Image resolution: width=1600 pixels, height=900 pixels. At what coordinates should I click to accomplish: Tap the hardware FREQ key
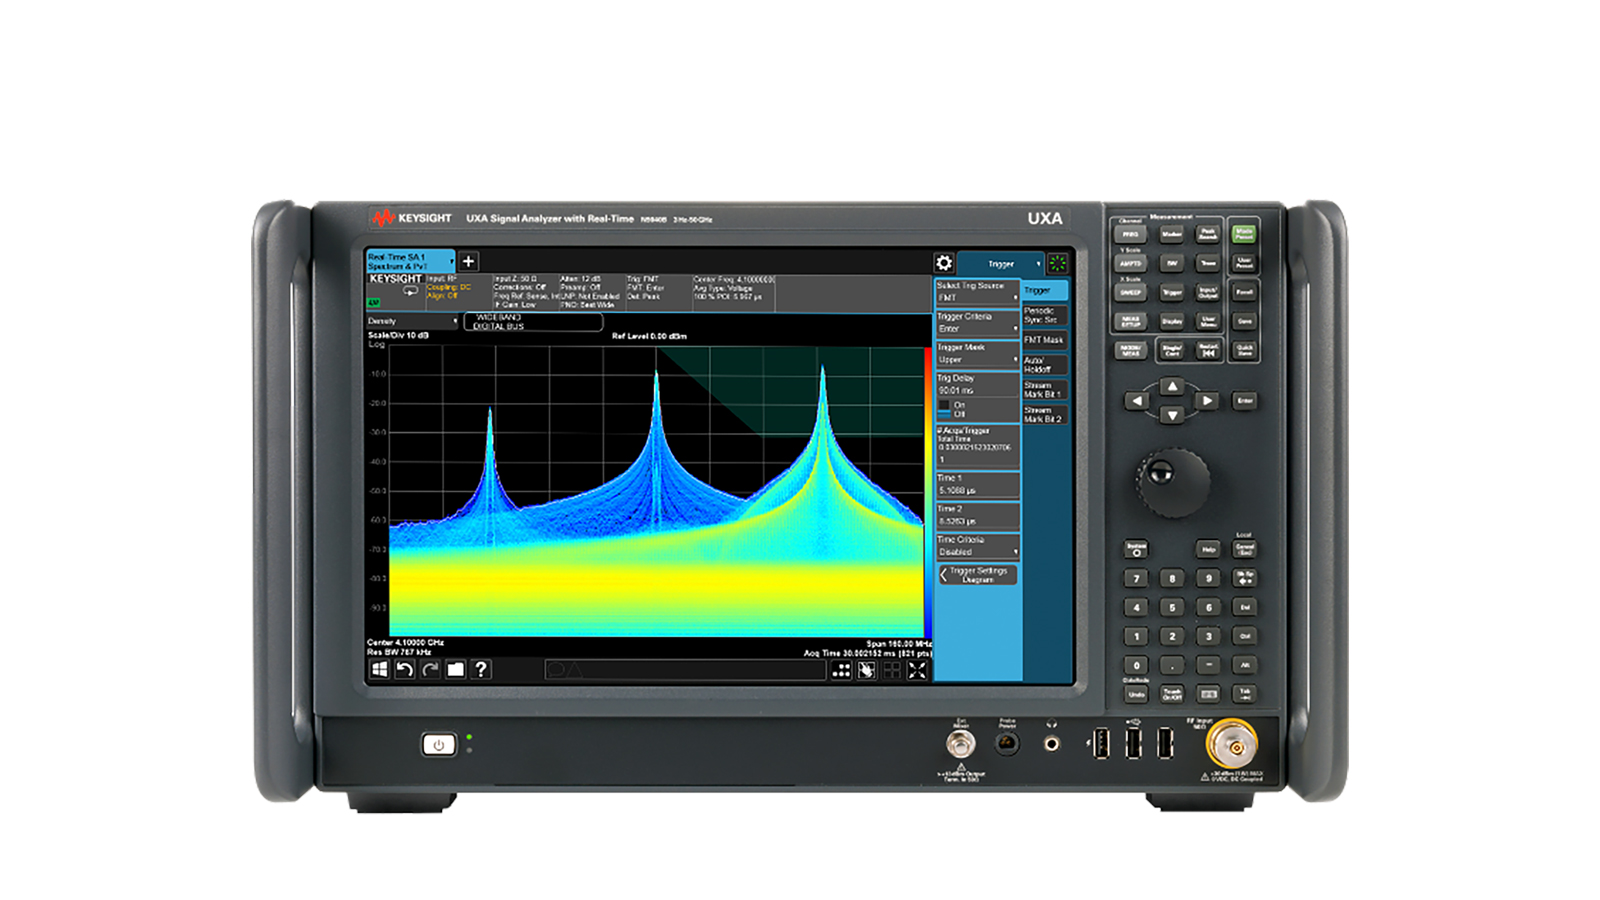(x=1130, y=234)
